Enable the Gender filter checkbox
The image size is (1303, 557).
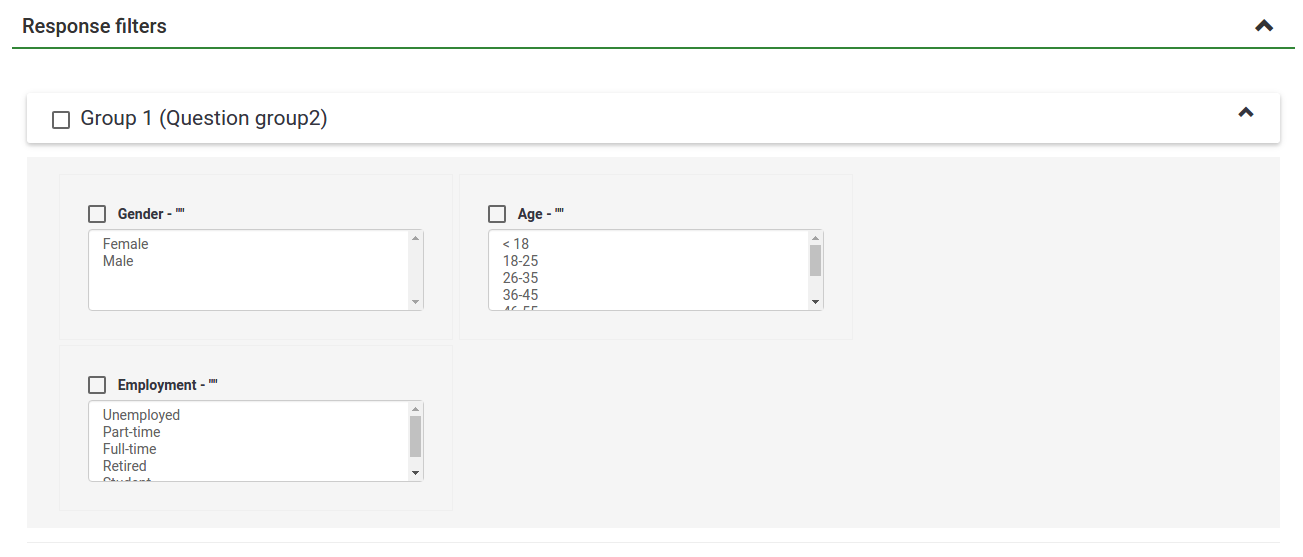[x=97, y=214]
